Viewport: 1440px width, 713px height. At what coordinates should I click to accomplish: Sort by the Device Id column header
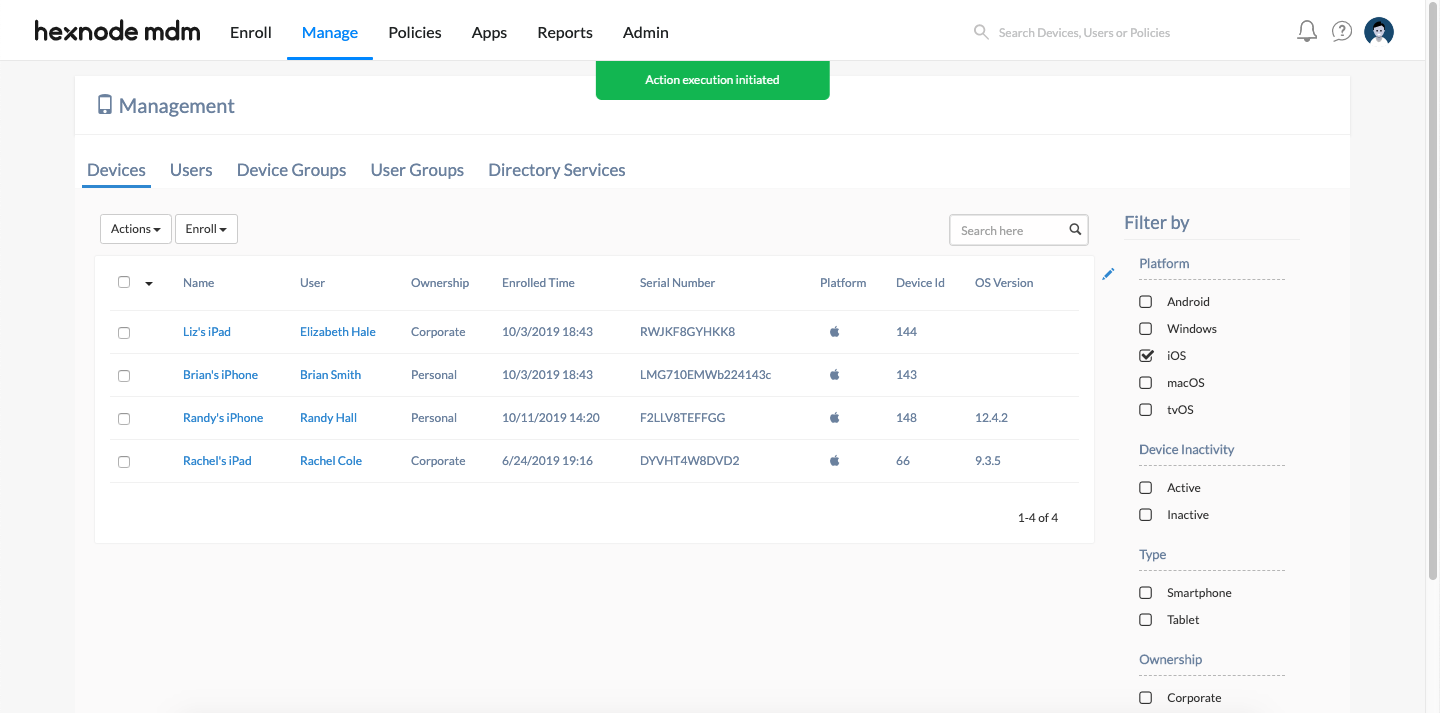pos(920,283)
